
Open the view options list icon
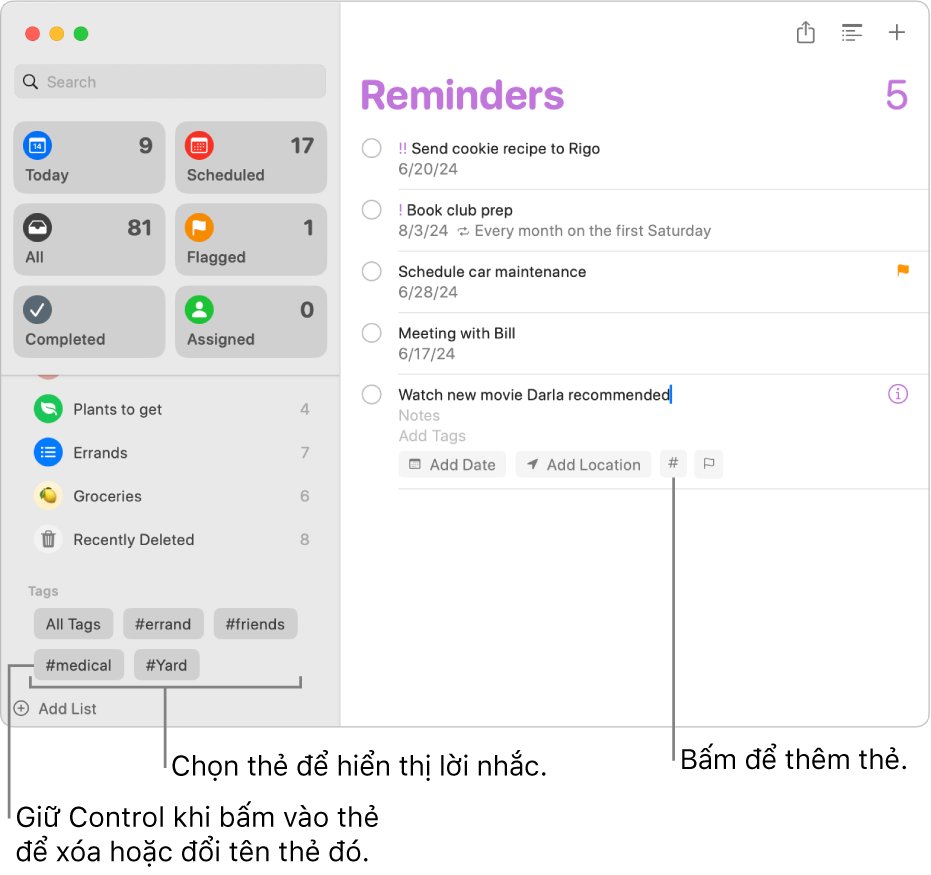coord(851,33)
